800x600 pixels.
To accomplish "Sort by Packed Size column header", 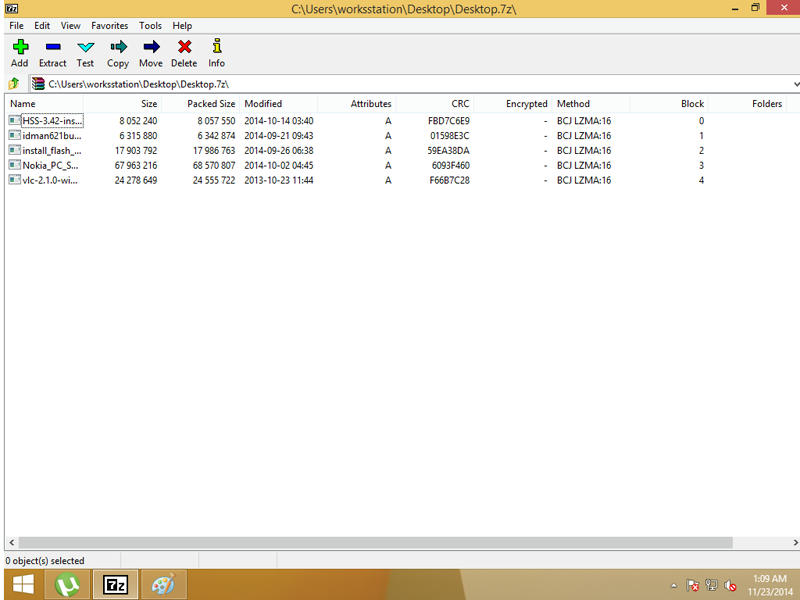I will pyautogui.click(x=201, y=104).
